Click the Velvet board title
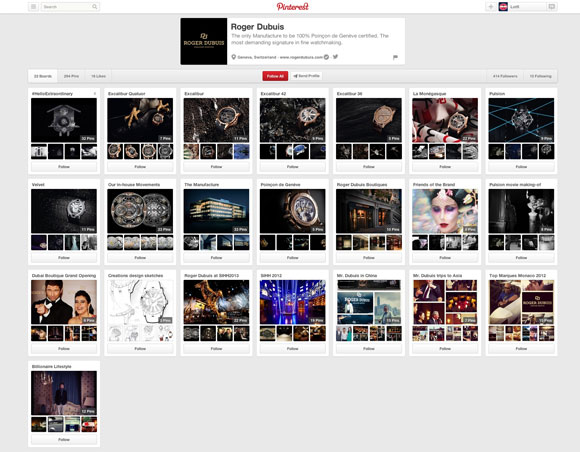Screen dimensions: 580x452 tap(38, 185)
